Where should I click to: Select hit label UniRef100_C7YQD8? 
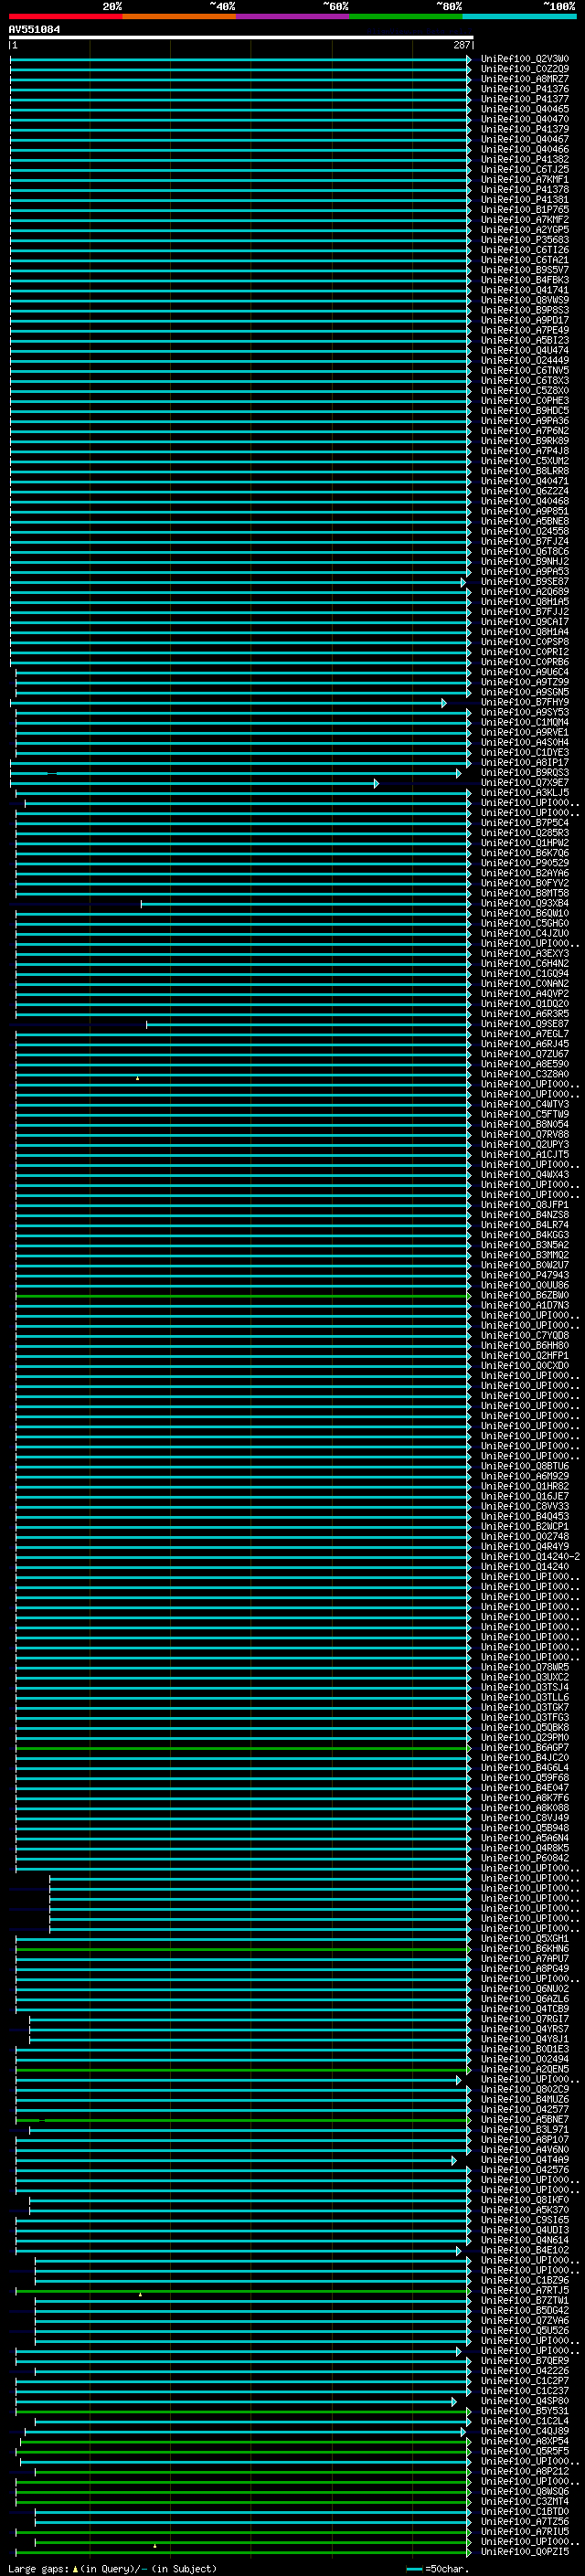[x=525, y=1335]
